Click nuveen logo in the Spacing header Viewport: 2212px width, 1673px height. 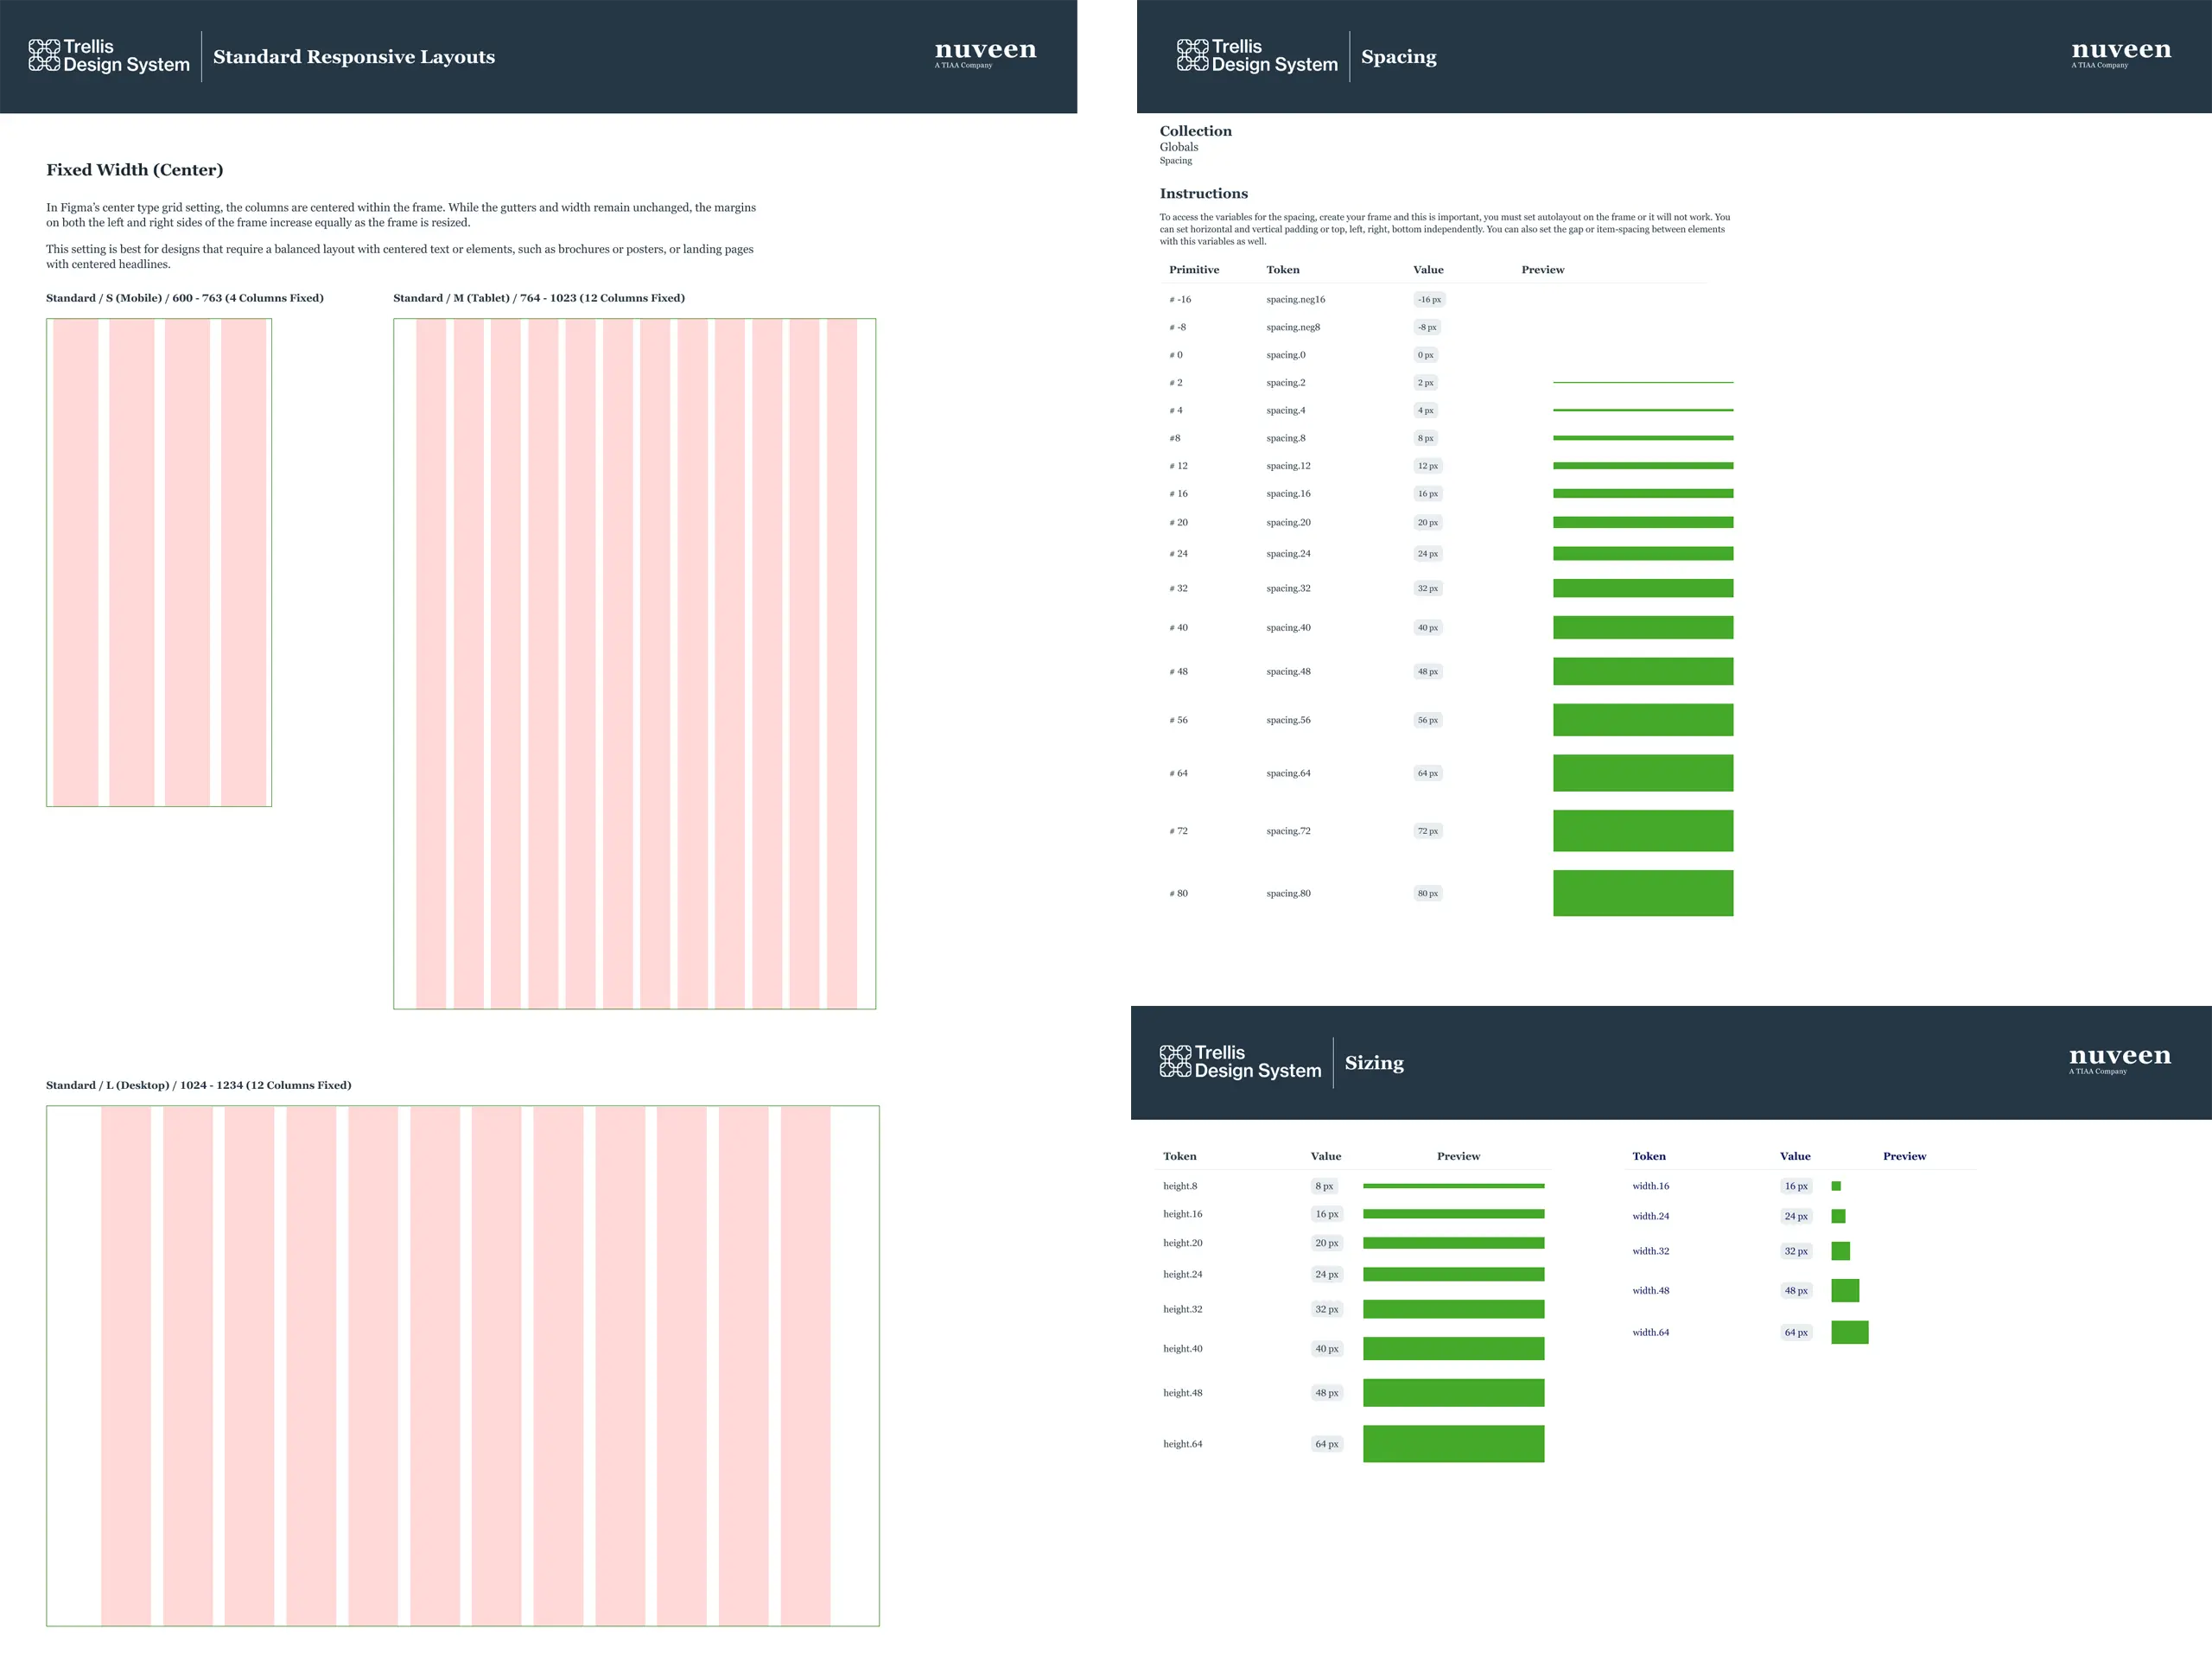[x=2121, y=52]
